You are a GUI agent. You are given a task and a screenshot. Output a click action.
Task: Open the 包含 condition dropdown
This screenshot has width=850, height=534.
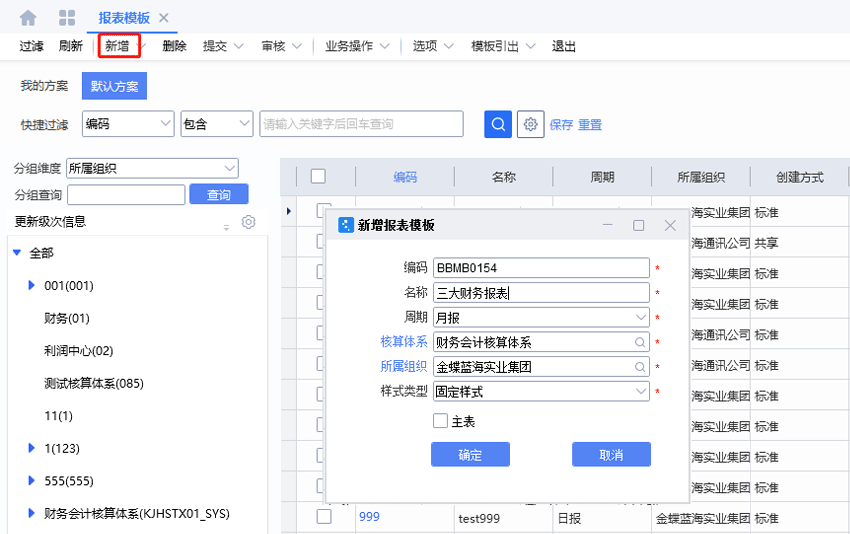click(x=217, y=124)
